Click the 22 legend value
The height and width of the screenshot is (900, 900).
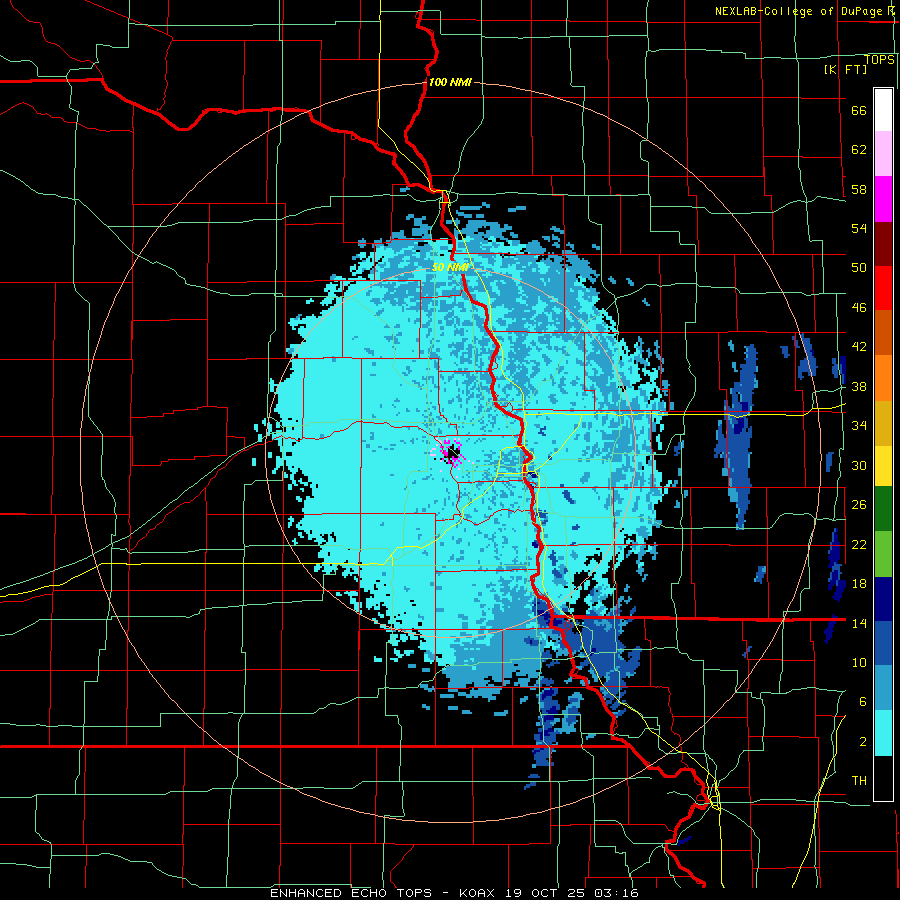859,545
